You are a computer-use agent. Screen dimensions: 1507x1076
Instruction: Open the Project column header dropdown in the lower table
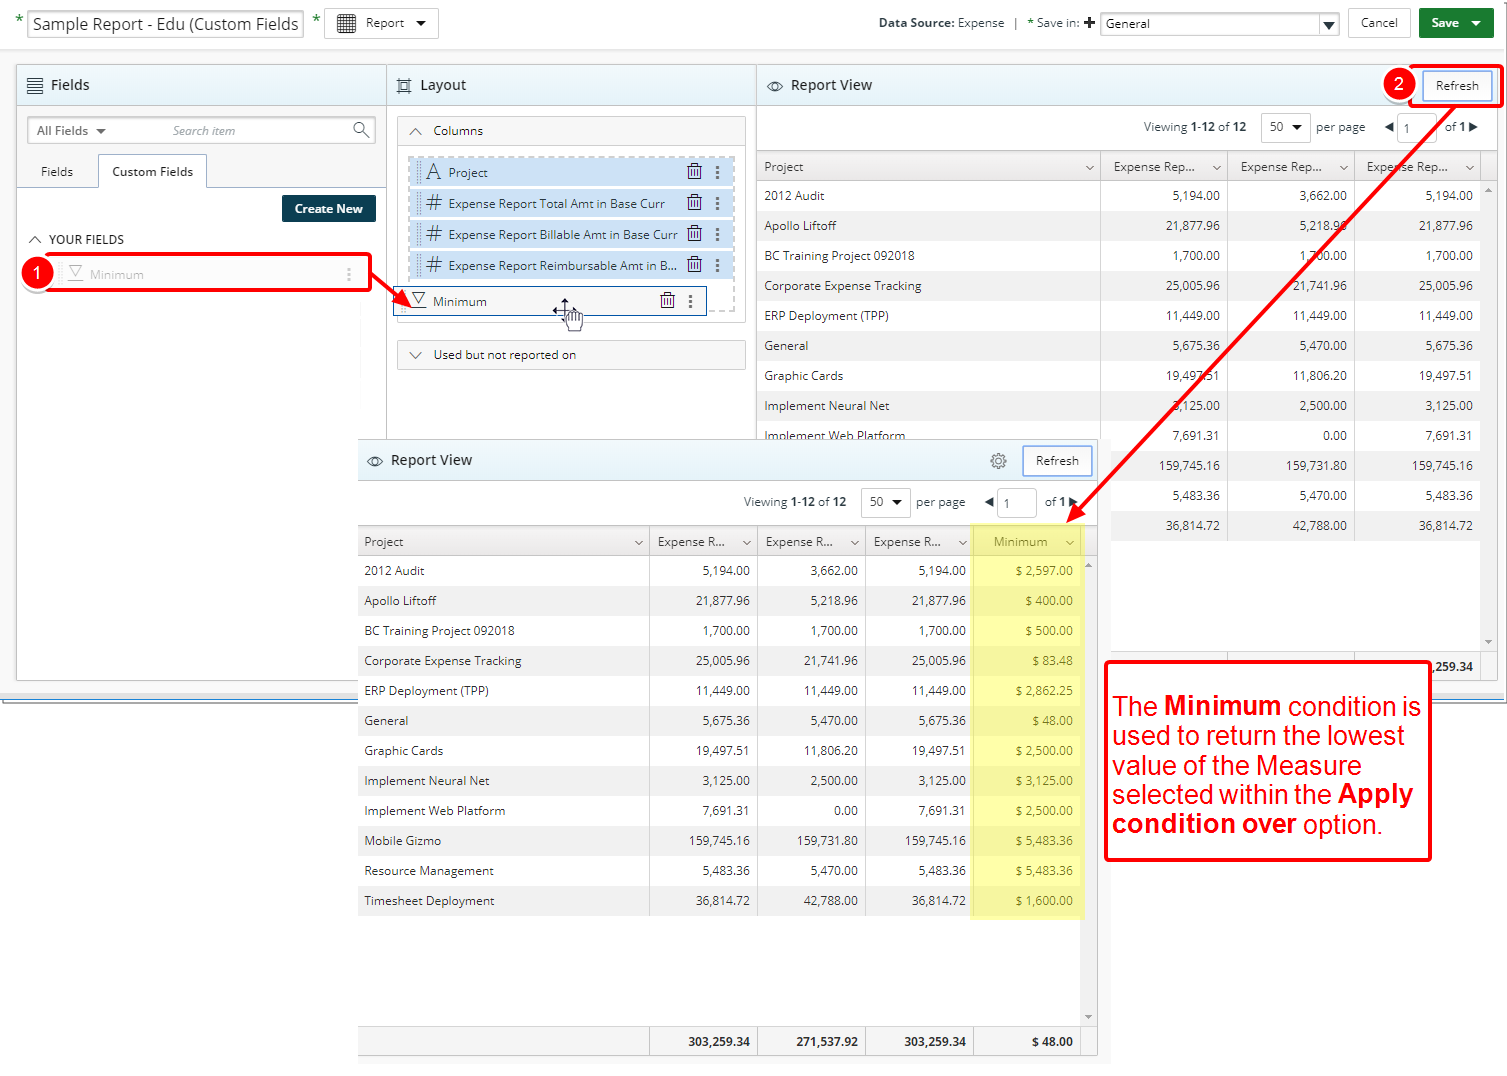(x=639, y=542)
